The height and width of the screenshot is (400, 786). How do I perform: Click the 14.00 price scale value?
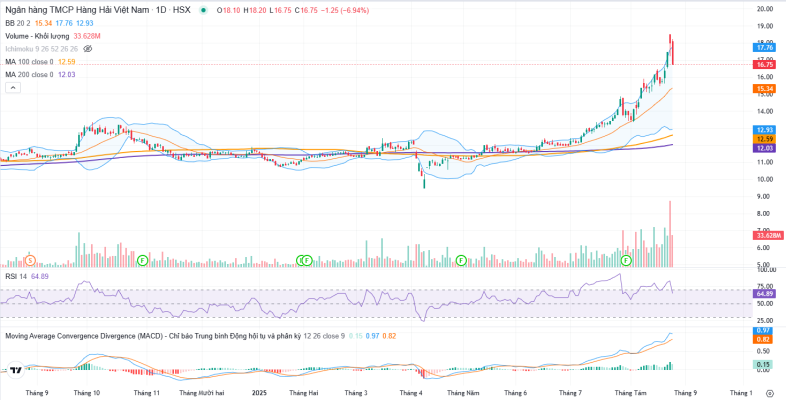tap(765, 111)
